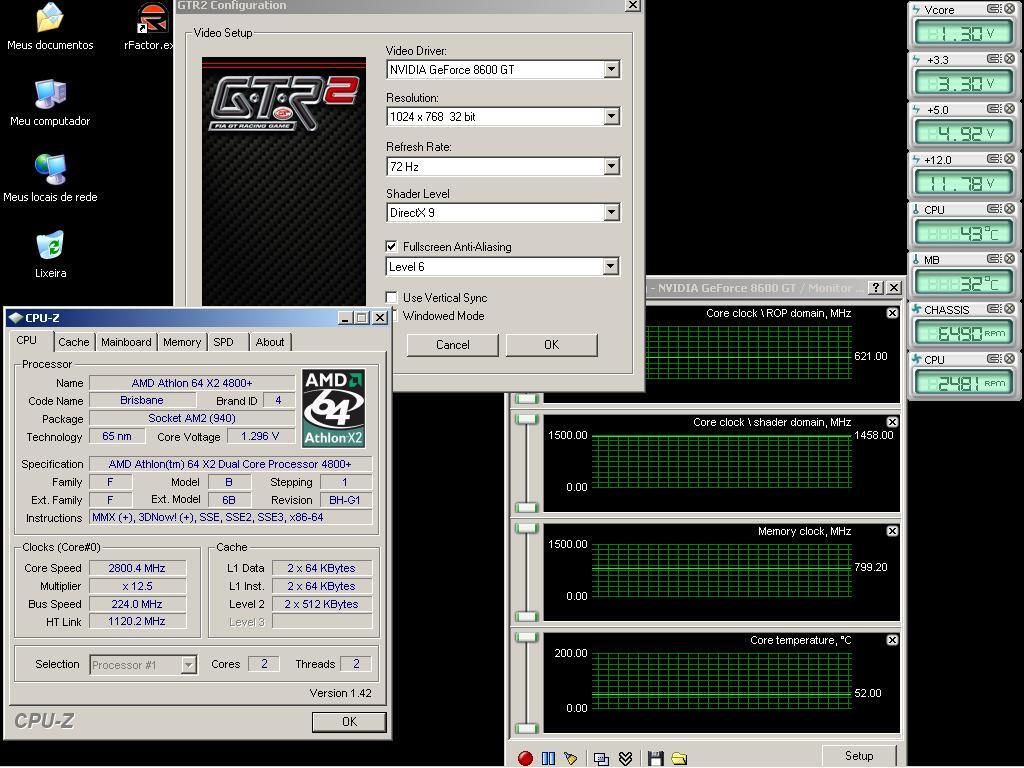Save monitoring data with the floppy icon

click(x=656, y=758)
